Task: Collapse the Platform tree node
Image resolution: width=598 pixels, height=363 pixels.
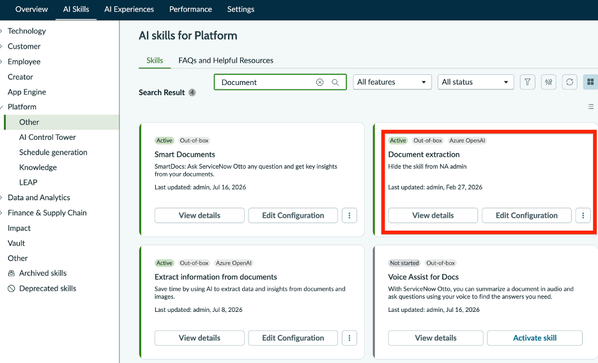Action: click(2, 107)
